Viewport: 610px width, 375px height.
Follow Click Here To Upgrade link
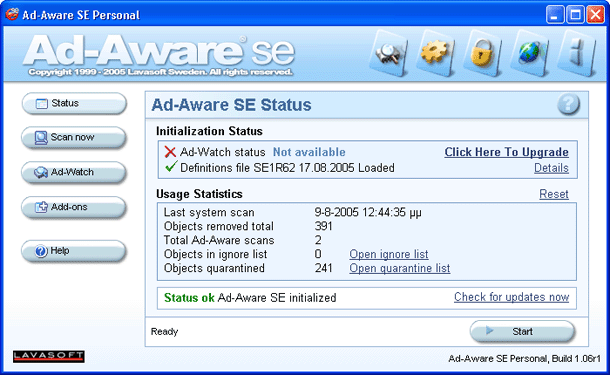tap(507, 152)
